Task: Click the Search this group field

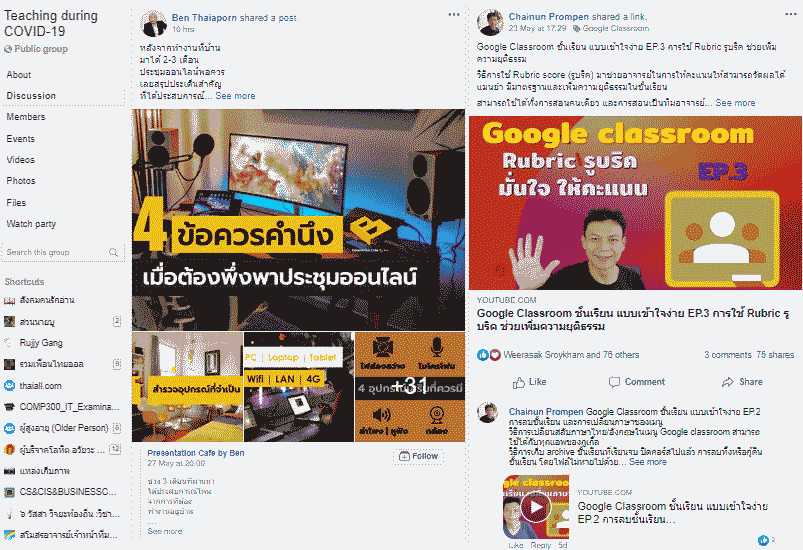Action: (x=62, y=252)
